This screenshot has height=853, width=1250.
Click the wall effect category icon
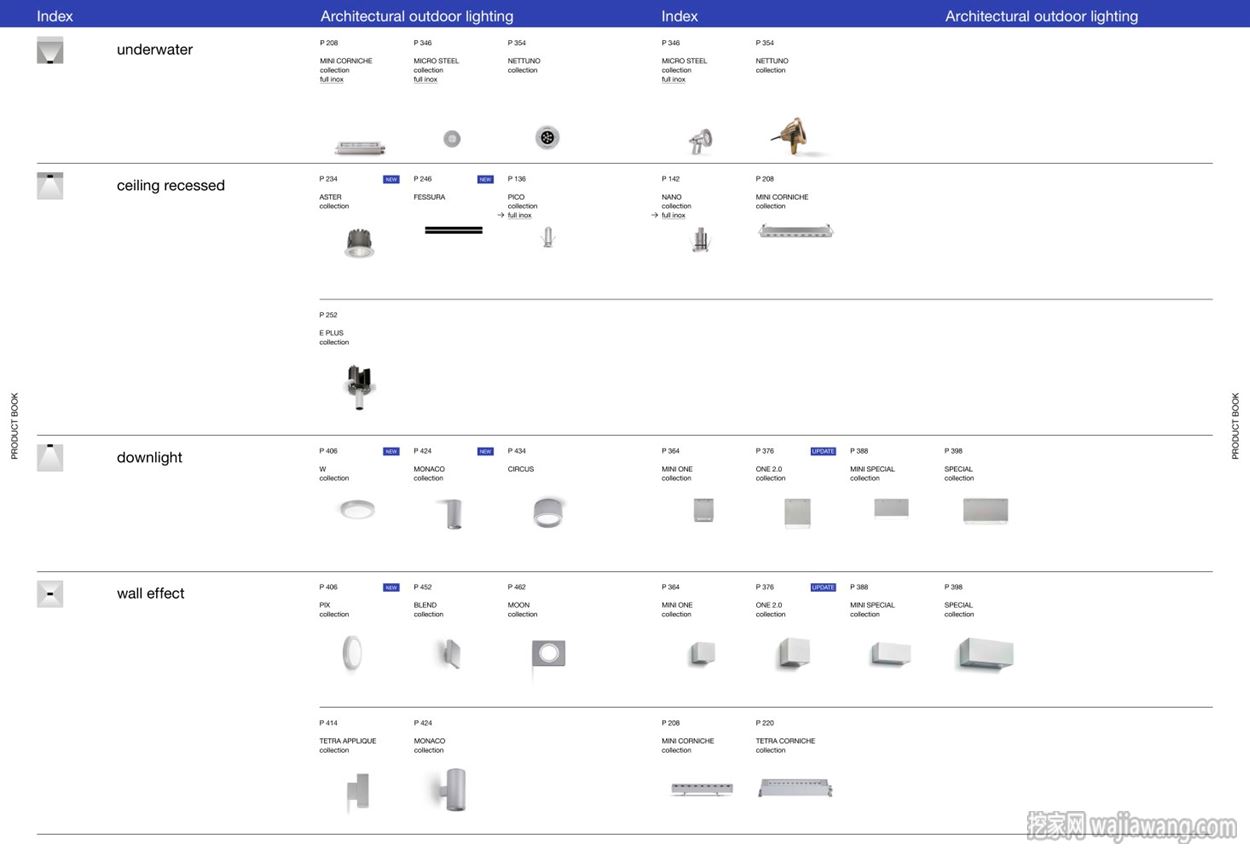coord(50,594)
